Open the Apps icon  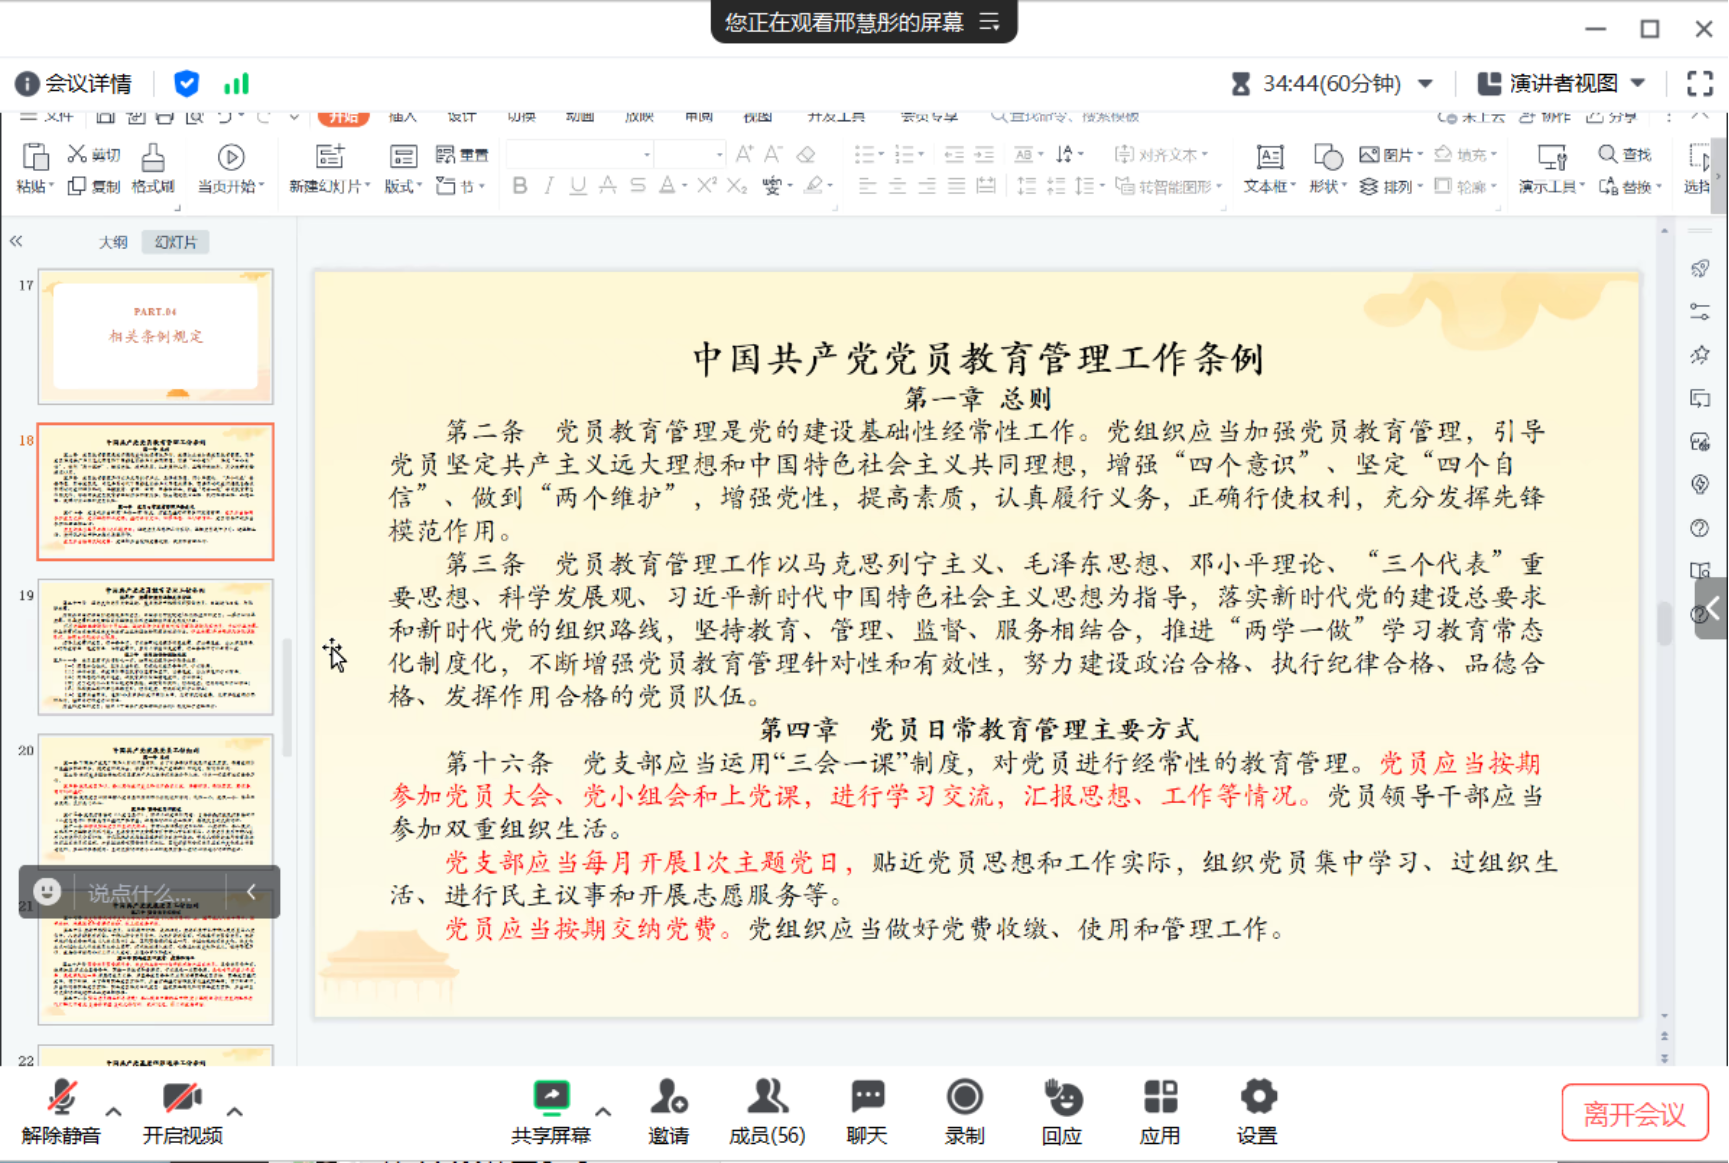point(1160,1099)
